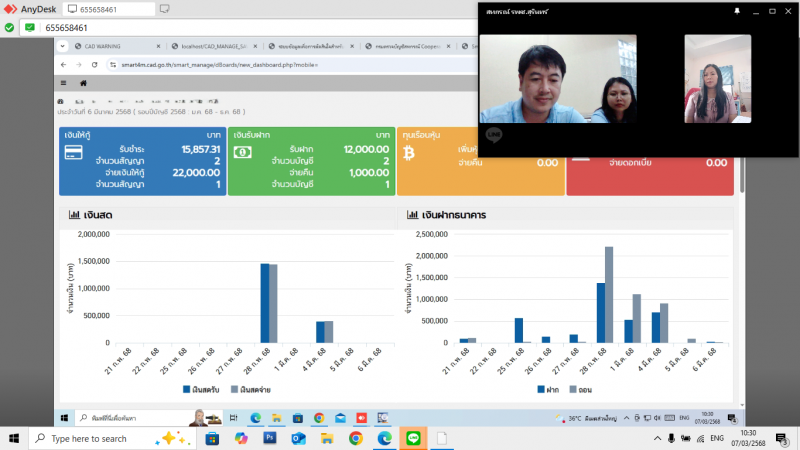This screenshot has width=800, height=450.
Task: Open File Explorer on local taskbar
Action: point(327,439)
